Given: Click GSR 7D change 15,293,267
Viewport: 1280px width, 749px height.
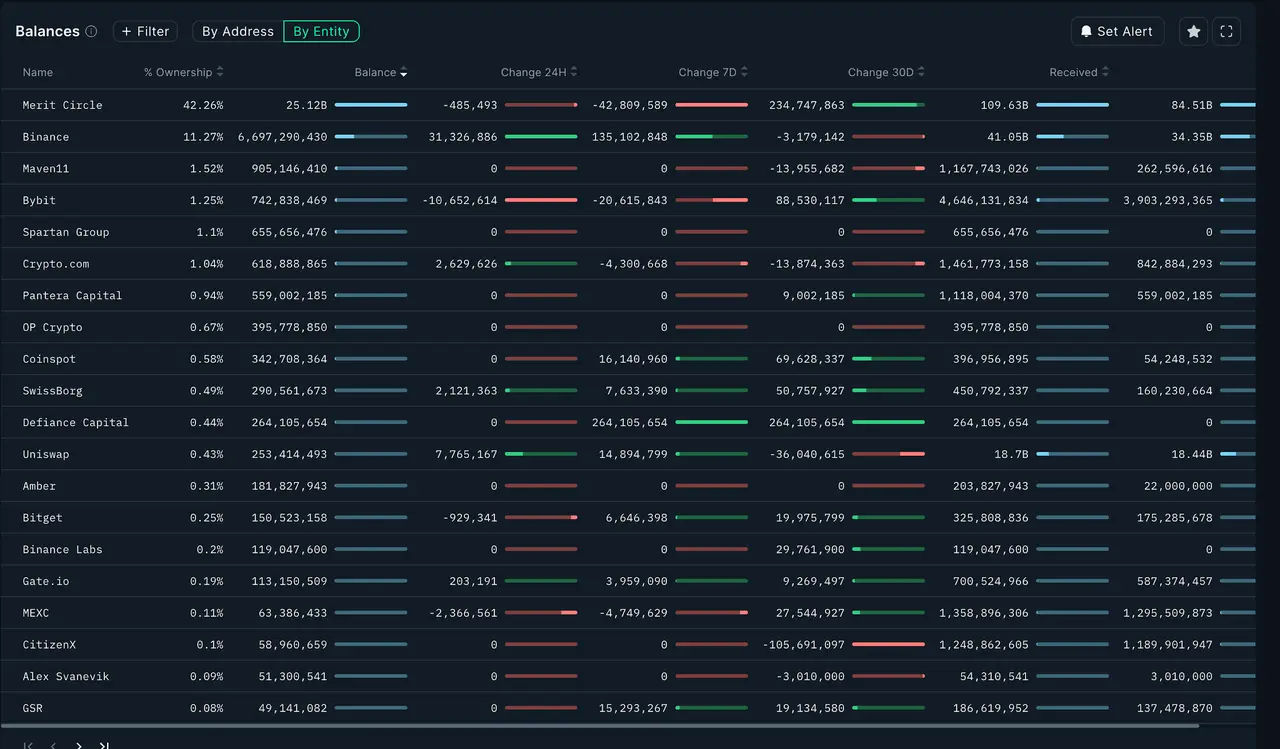Looking at the screenshot, I should click(633, 708).
